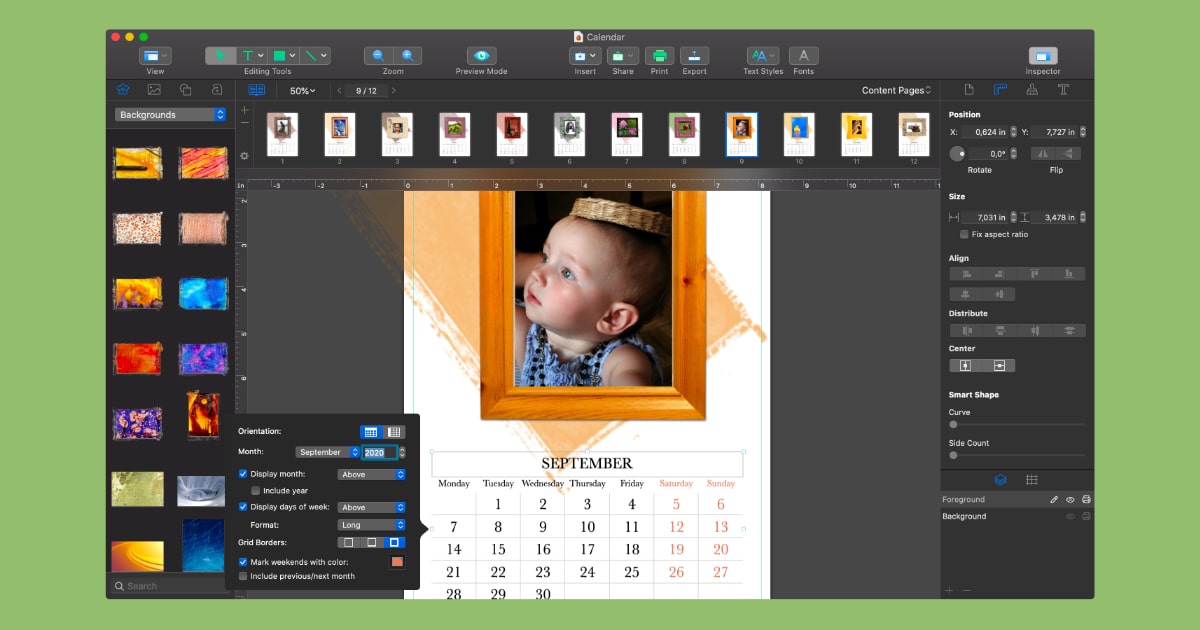Click the weekend color swatch
This screenshot has height=630, width=1200.
point(397,562)
